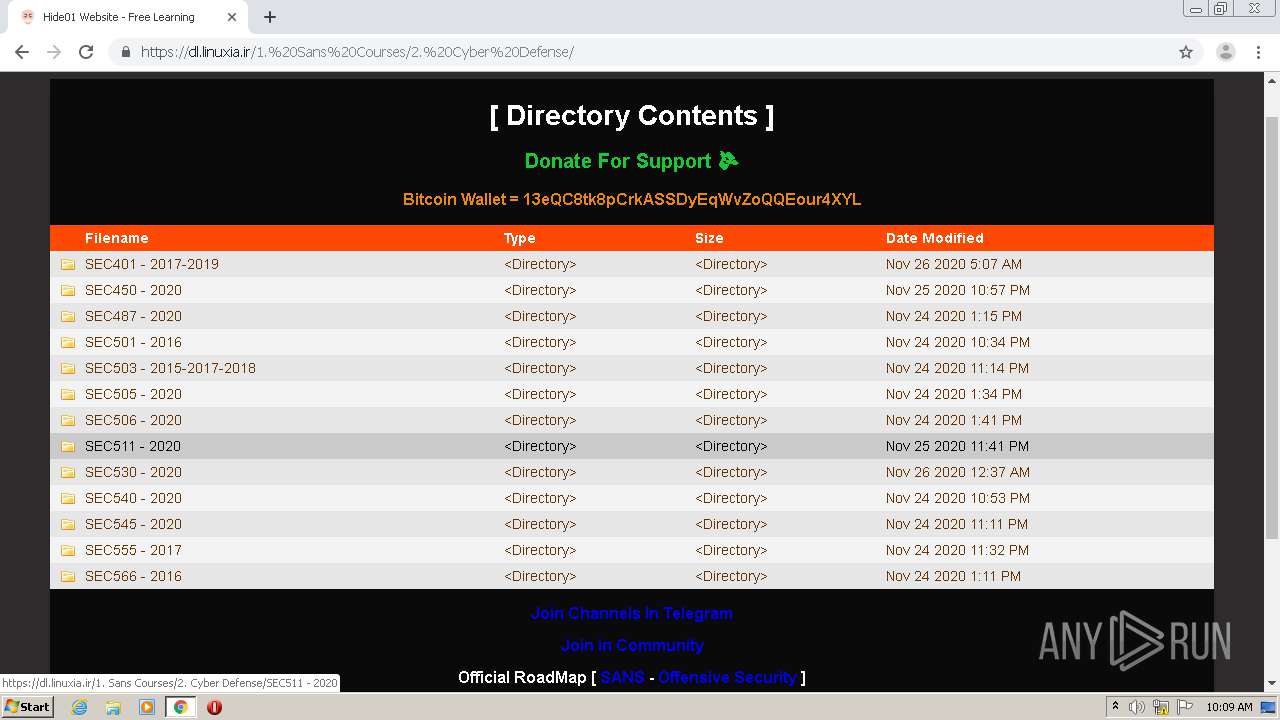
Task: Open the SEC505 - 2020 directory
Action: tap(133, 394)
